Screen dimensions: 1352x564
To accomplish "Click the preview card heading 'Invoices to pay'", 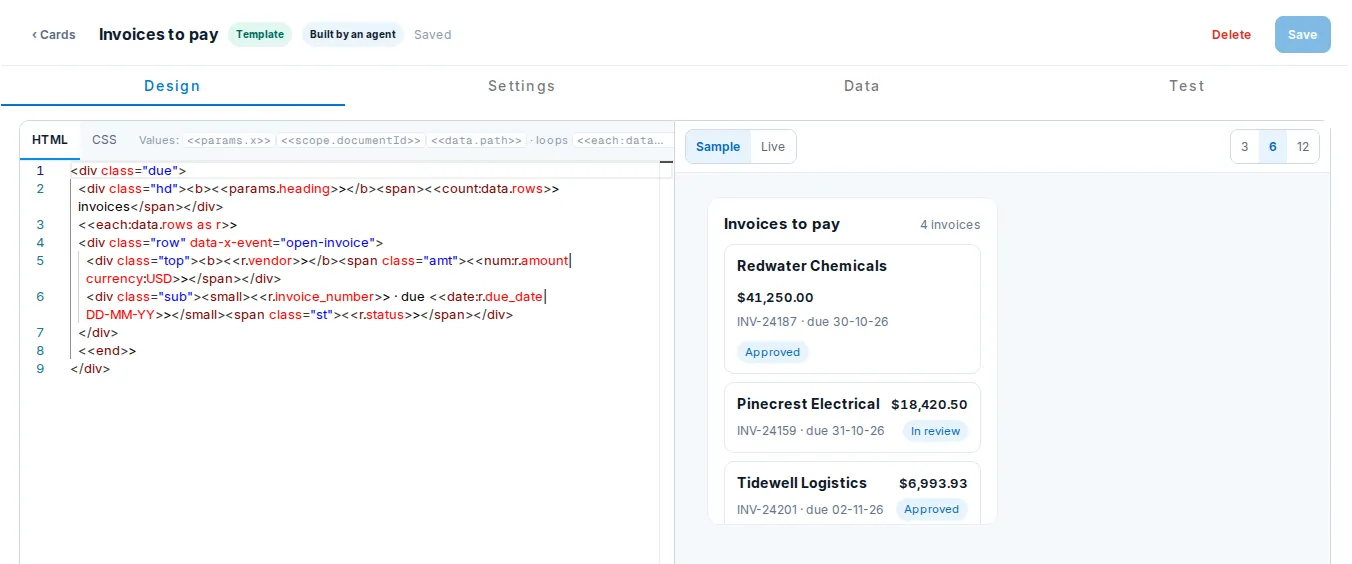I will pos(782,224).
